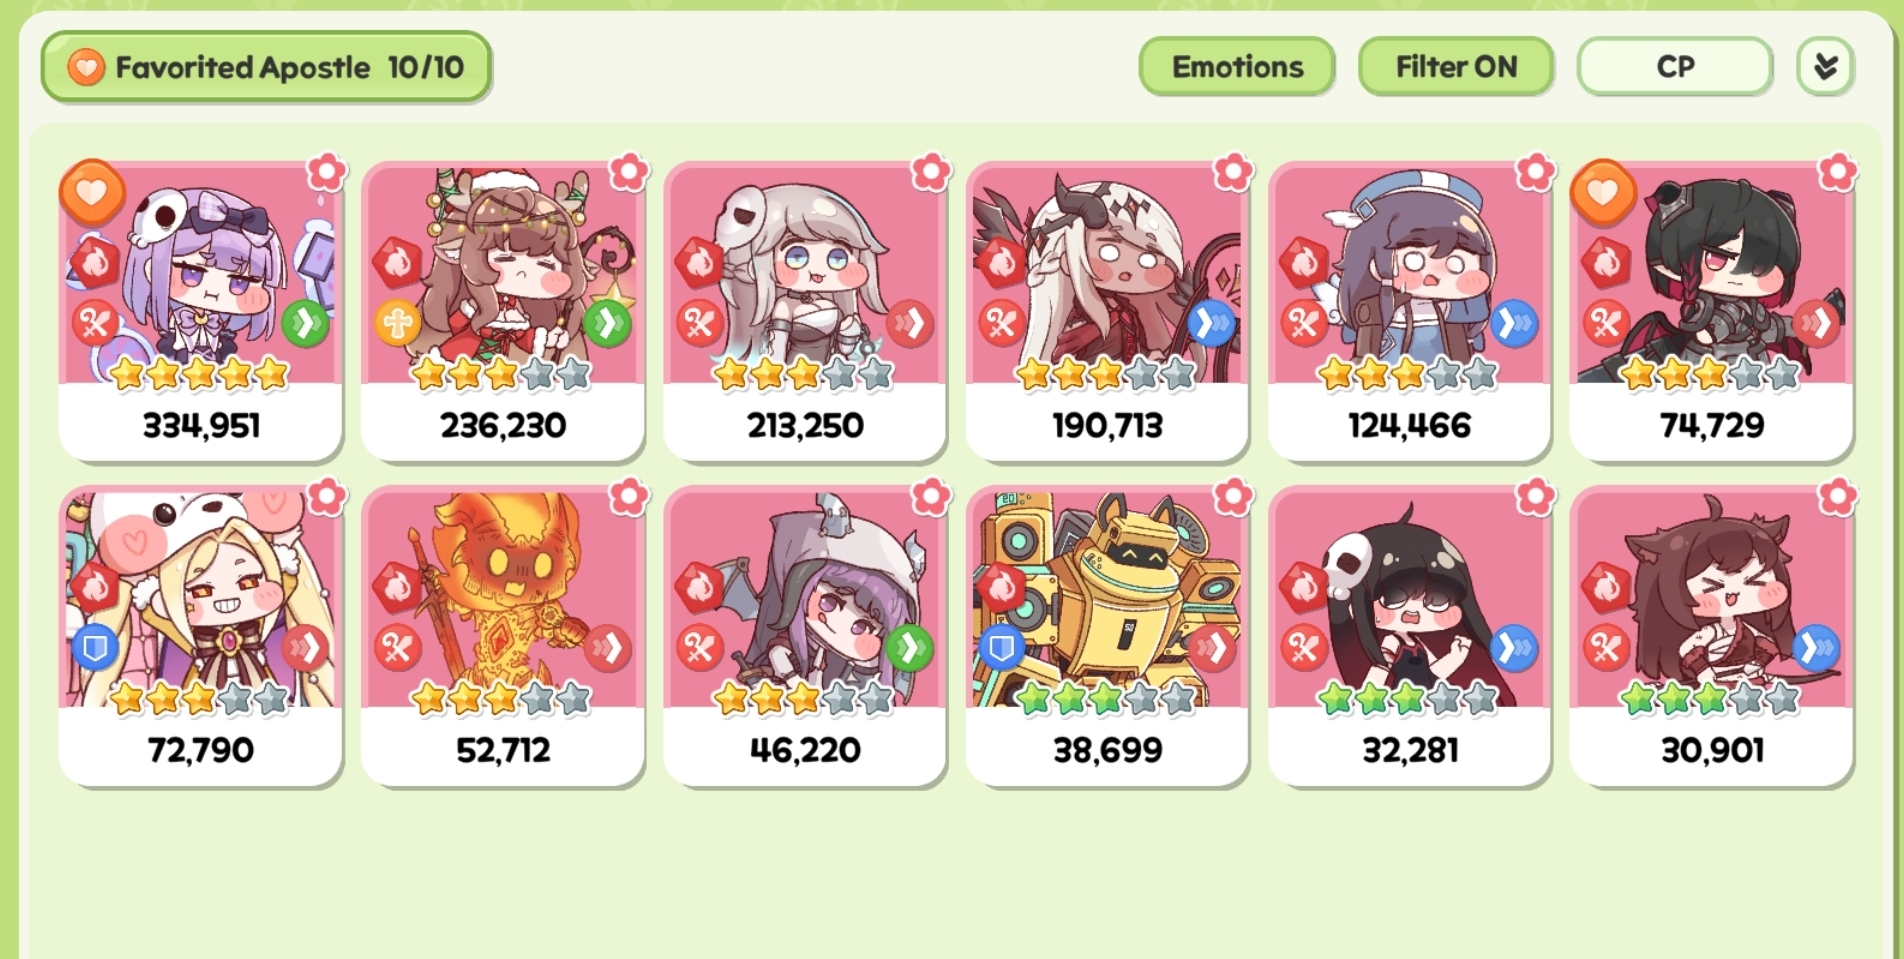Click star rating on 32,281 card
This screenshot has width=1904, height=959.
(x=1409, y=699)
